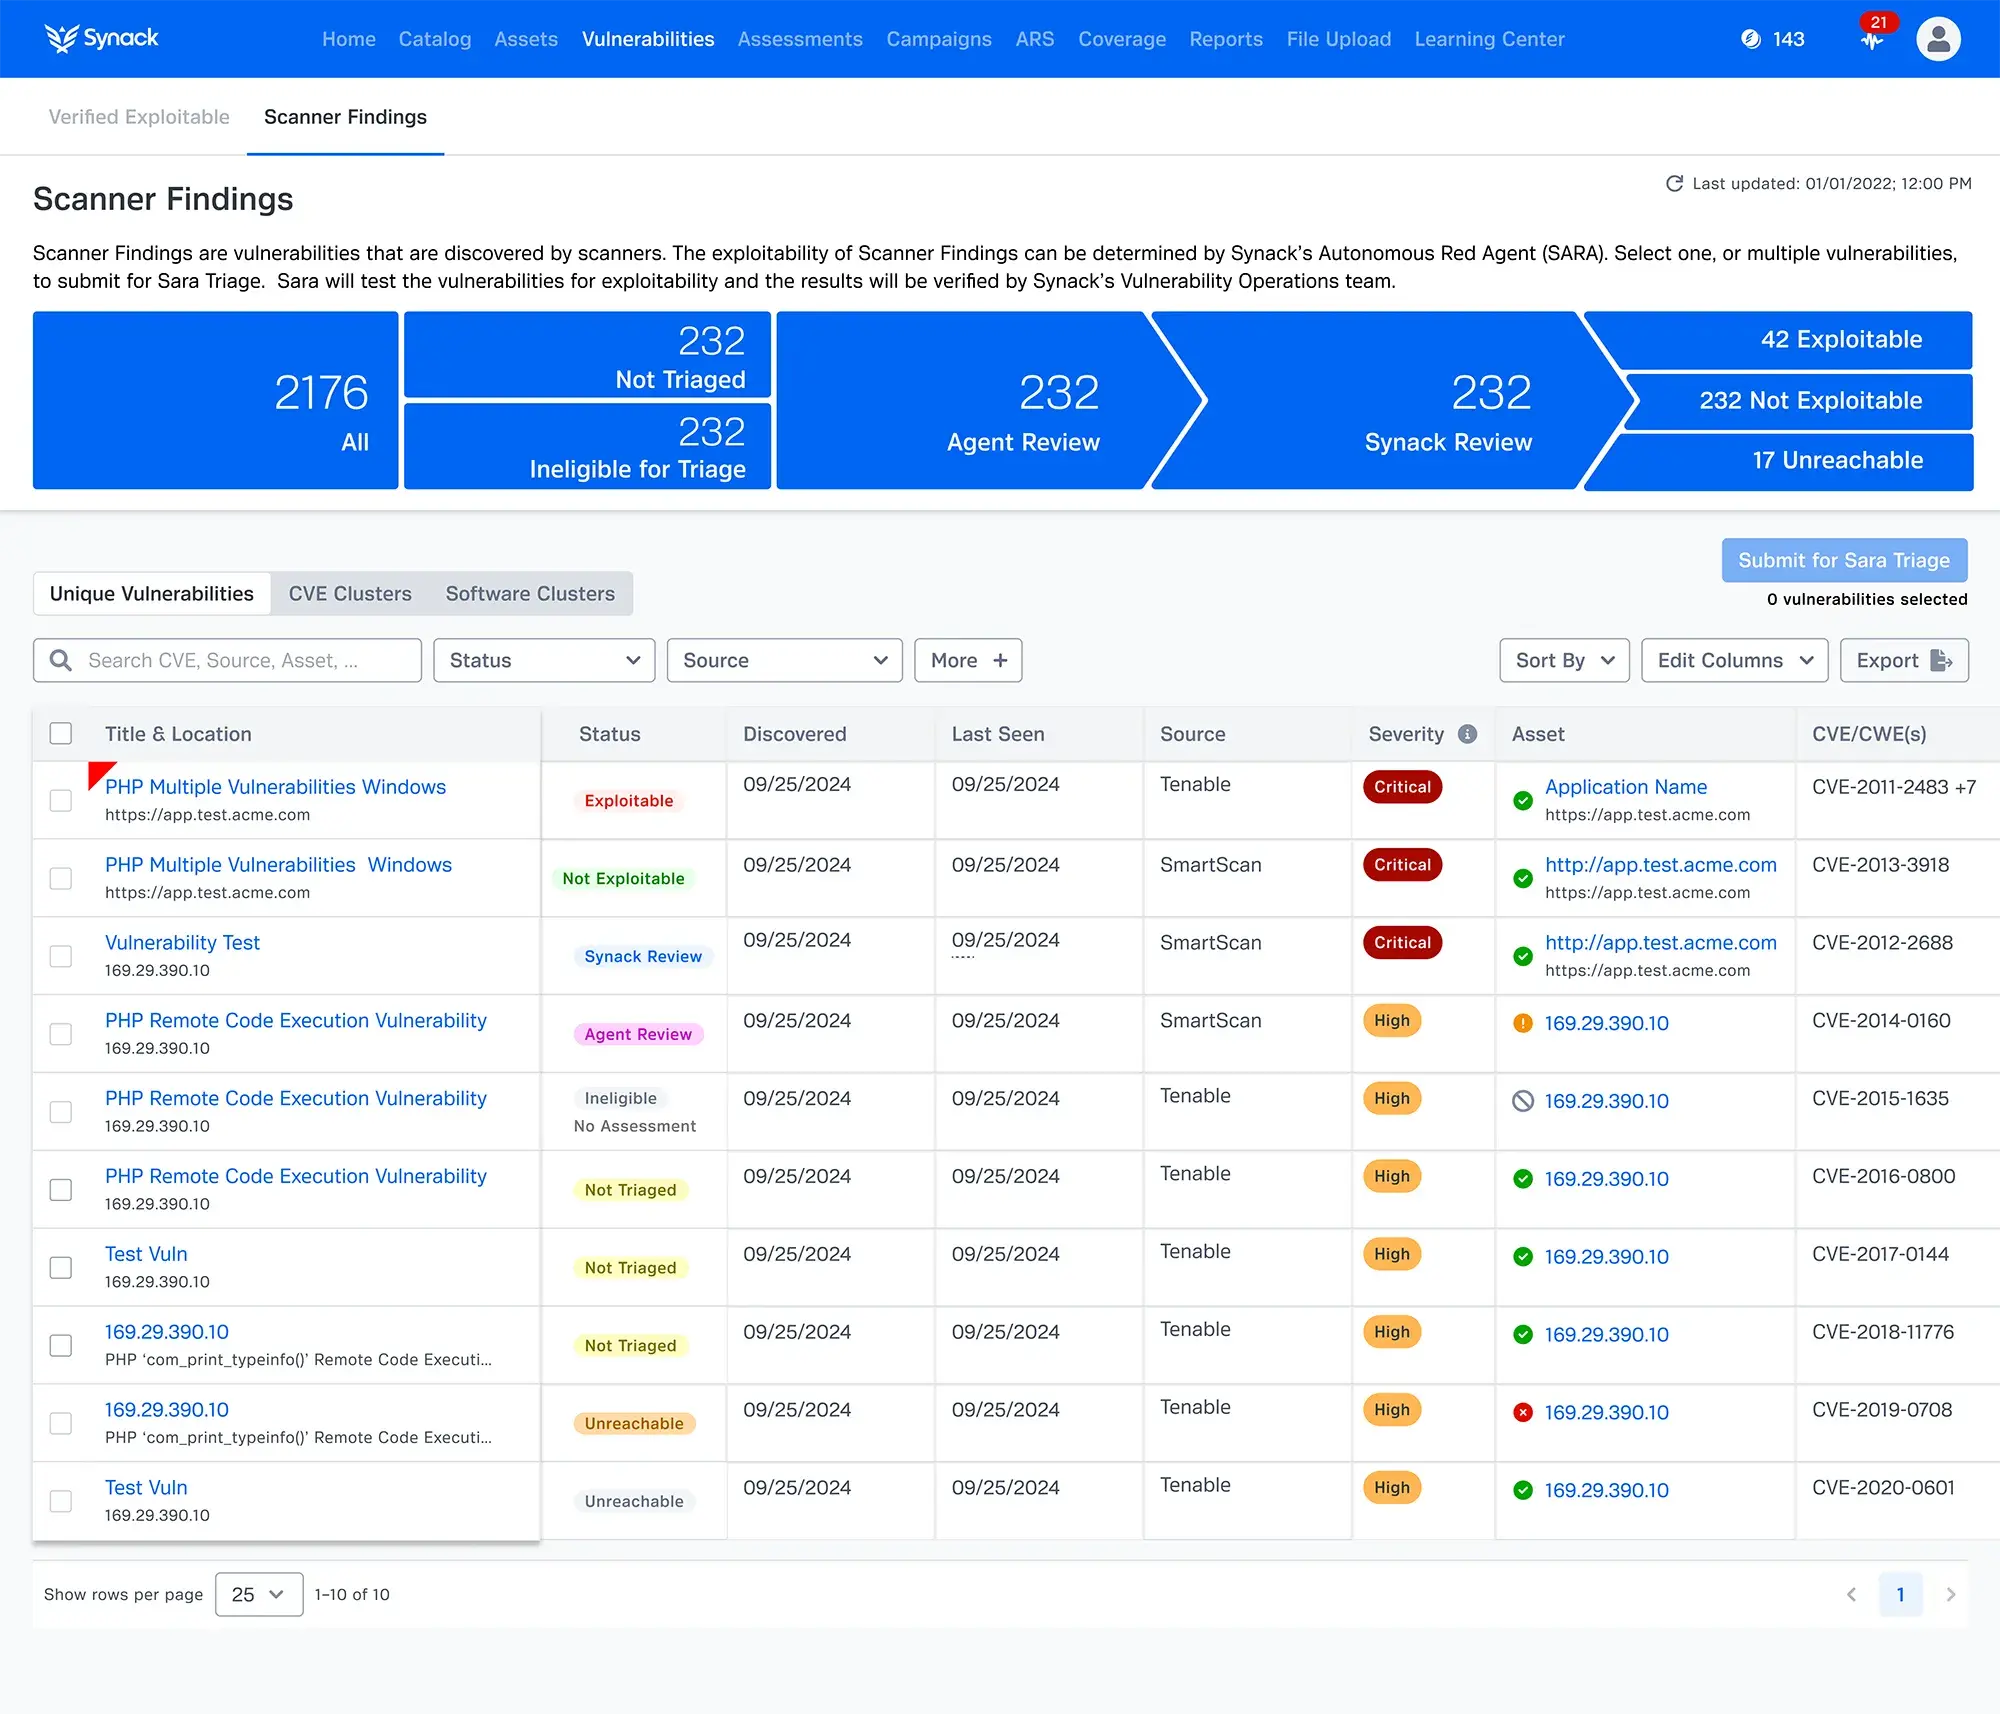This screenshot has width=2000, height=1714.
Task: Open the Sort By dropdown
Action: tap(1562, 660)
